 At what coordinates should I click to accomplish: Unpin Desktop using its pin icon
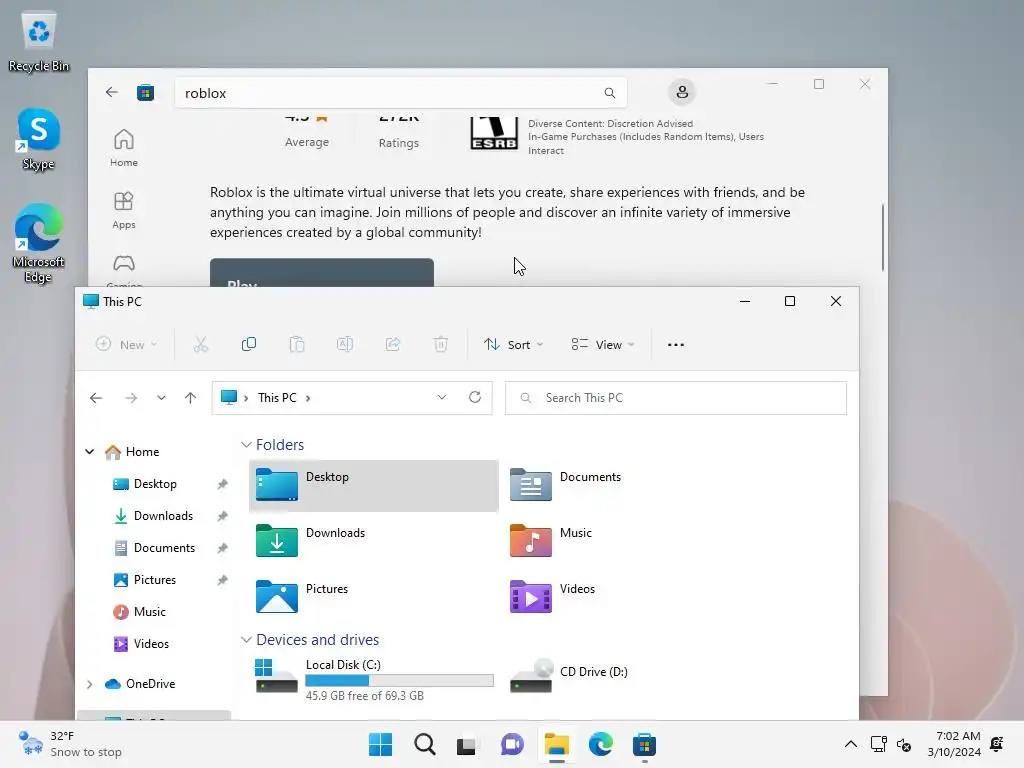pyautogui.click(x=222, y=484)
